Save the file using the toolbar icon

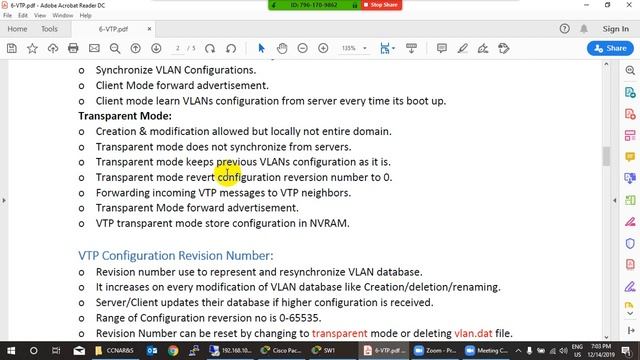pos(12,49)
